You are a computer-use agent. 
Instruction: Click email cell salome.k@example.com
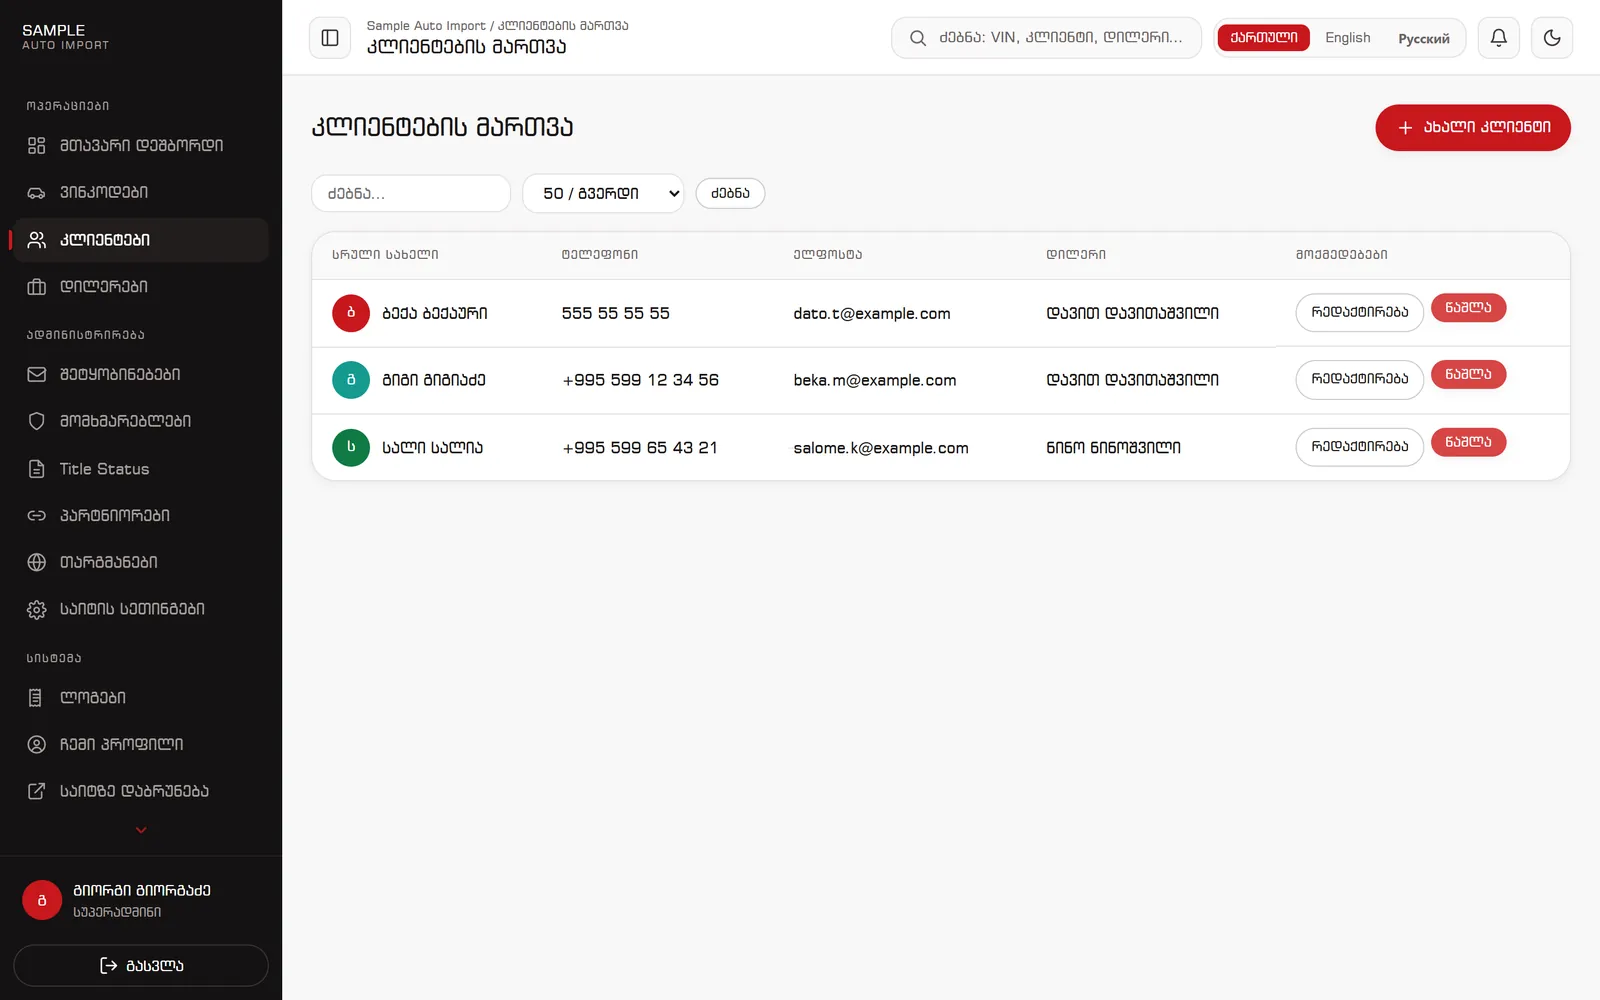[881, 448]
